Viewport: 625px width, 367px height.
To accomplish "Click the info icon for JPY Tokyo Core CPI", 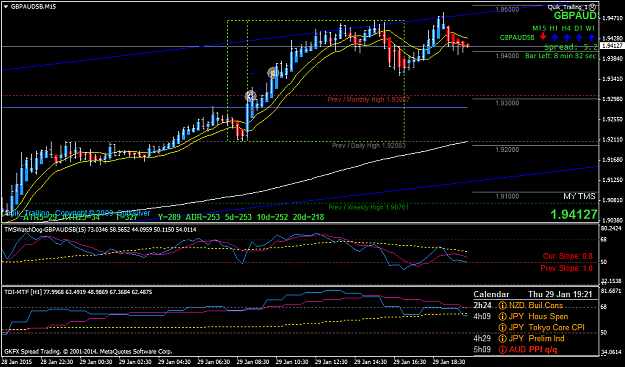I will tap(503, 328).
